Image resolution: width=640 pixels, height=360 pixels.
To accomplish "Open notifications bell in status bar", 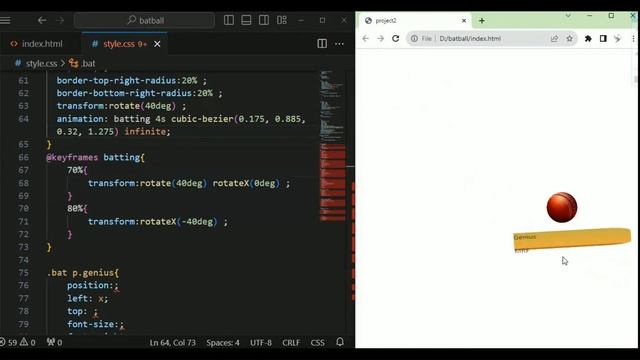I will 340,342.
